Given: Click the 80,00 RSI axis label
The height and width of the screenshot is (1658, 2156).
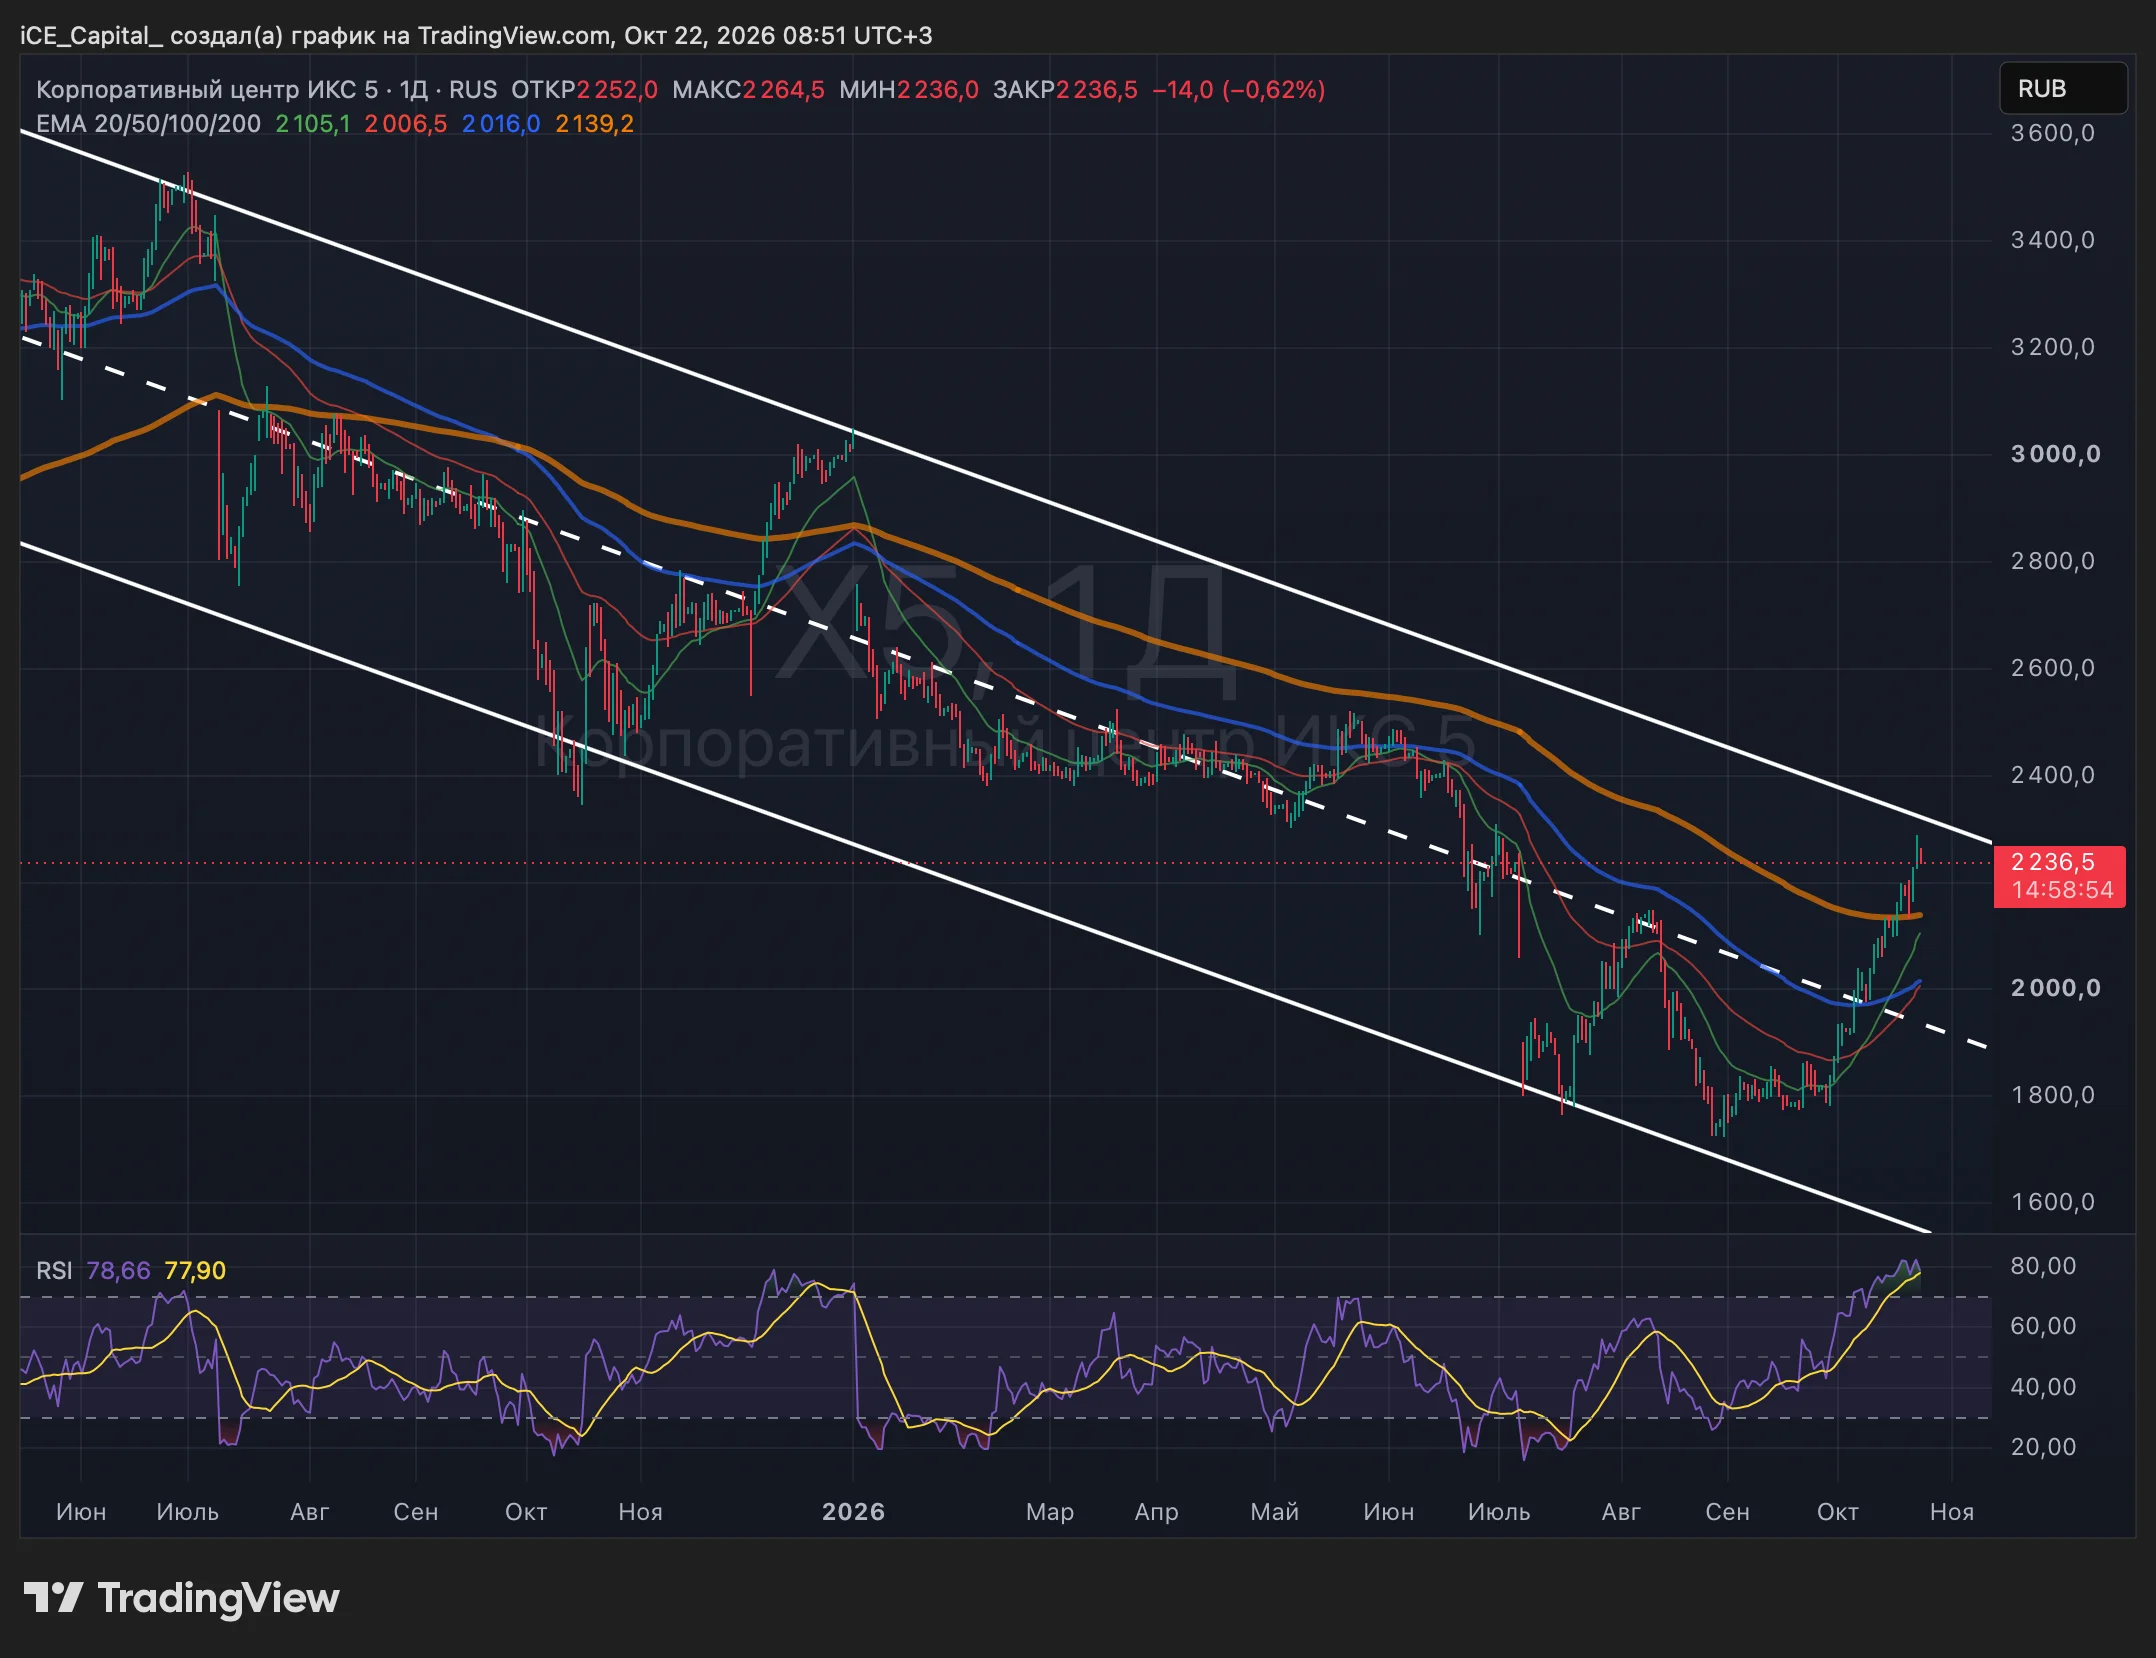Looking at the screenshot, I should [x=2044, y=1266].
